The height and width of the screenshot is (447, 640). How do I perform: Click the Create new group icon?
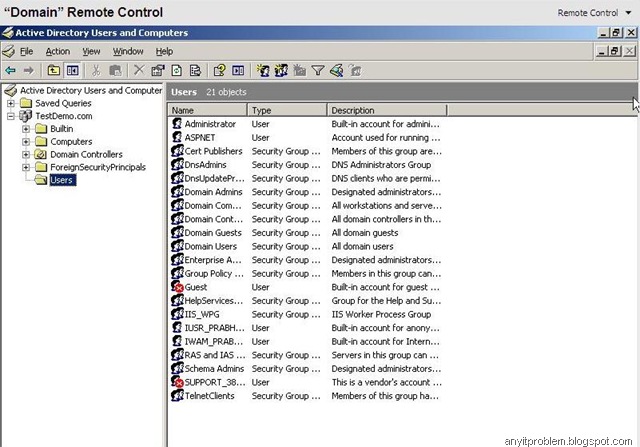click(281, 71)
